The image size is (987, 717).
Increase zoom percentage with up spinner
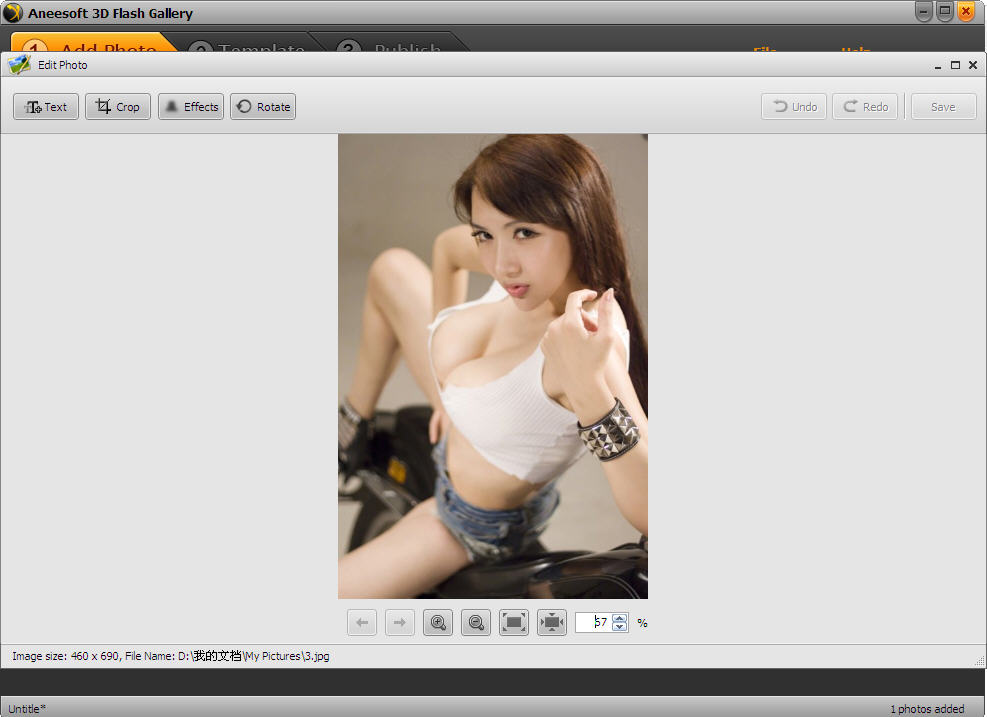tap(620, 618)
